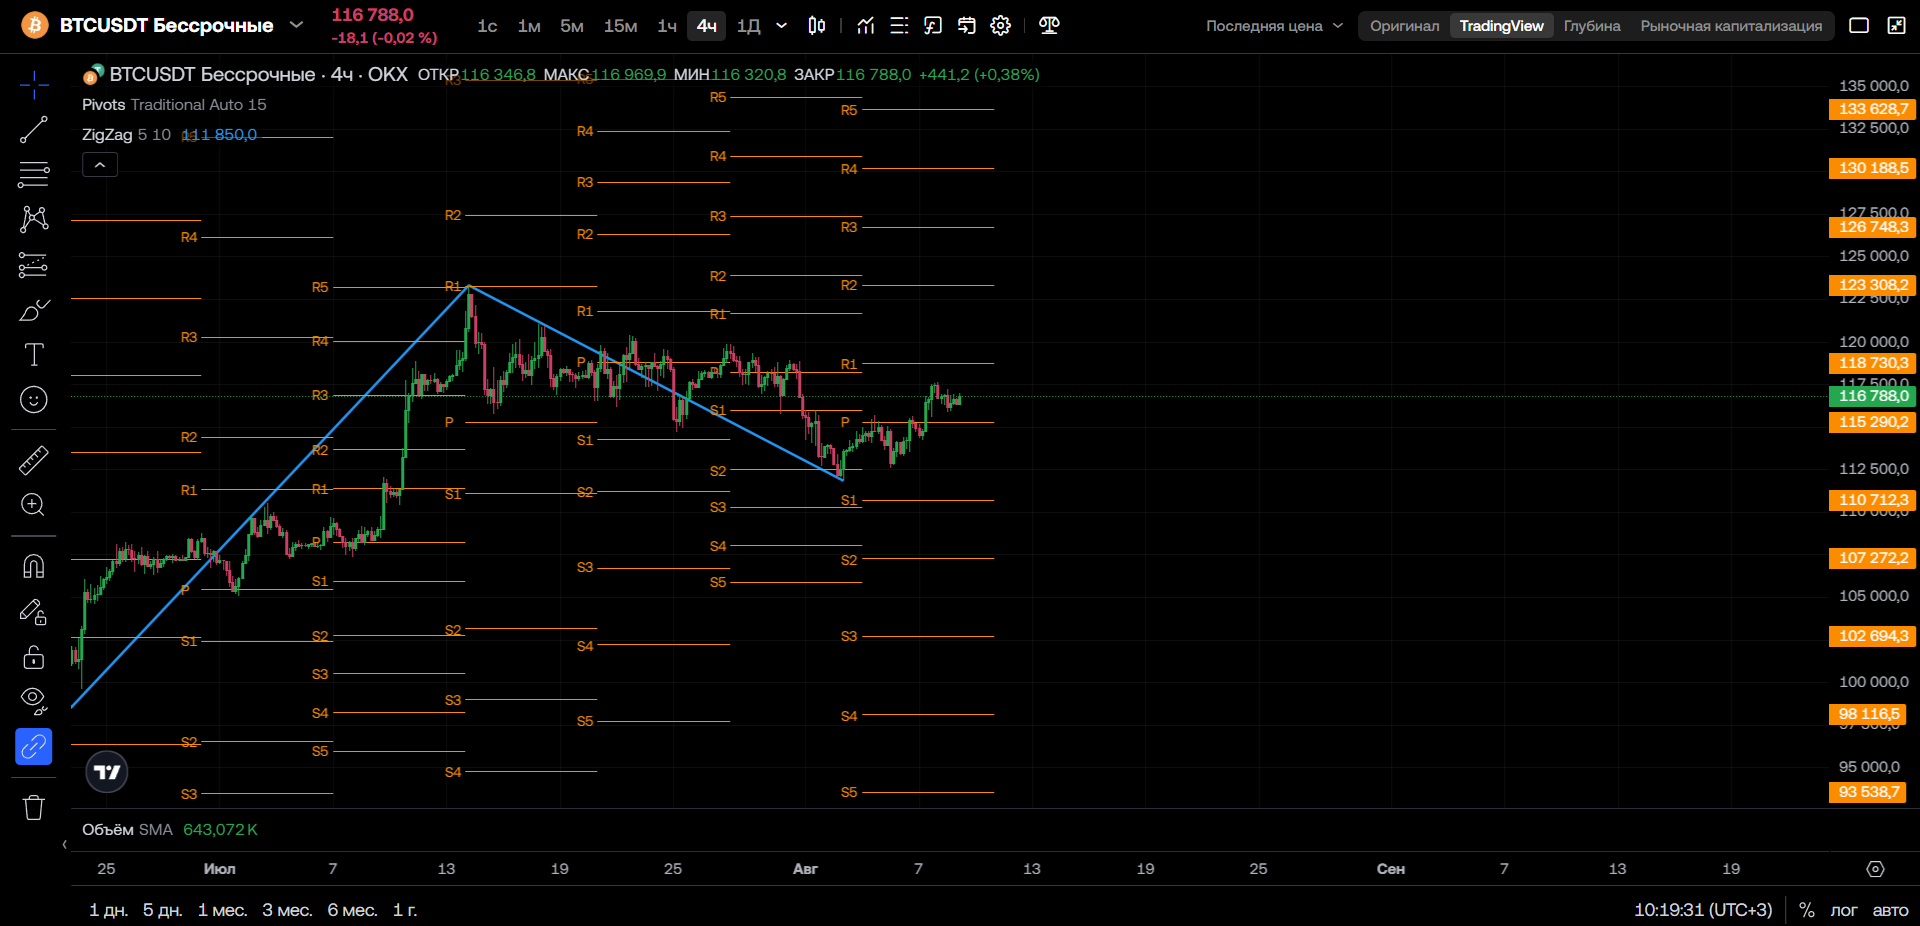Viewport: 1920px width, 926px height.
Task: Activate the zoom in tool
Action: click(34, 505)
